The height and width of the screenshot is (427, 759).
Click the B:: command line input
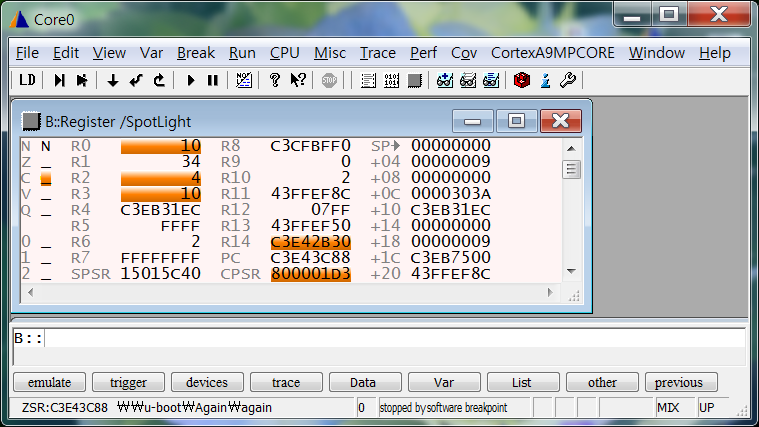[x=390, y=338]
